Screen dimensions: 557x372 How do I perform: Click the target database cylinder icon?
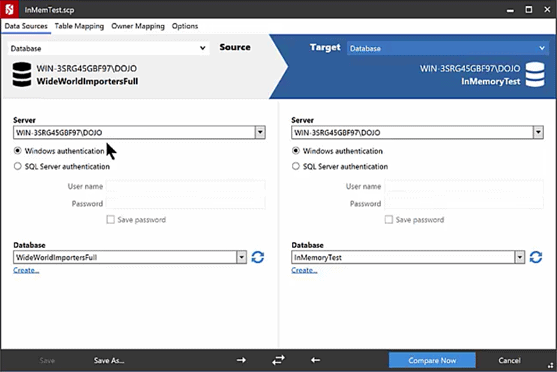click(x=535, y=74)
